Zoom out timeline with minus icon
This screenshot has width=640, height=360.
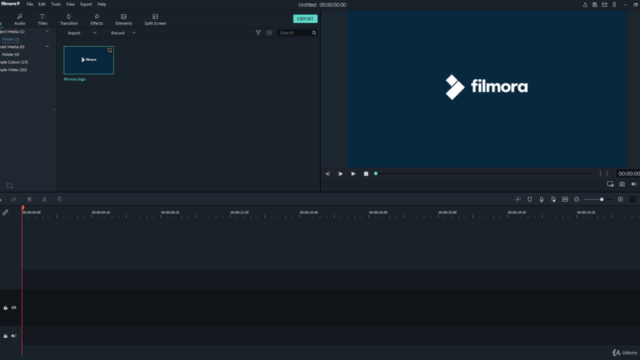tap(577, 199)
